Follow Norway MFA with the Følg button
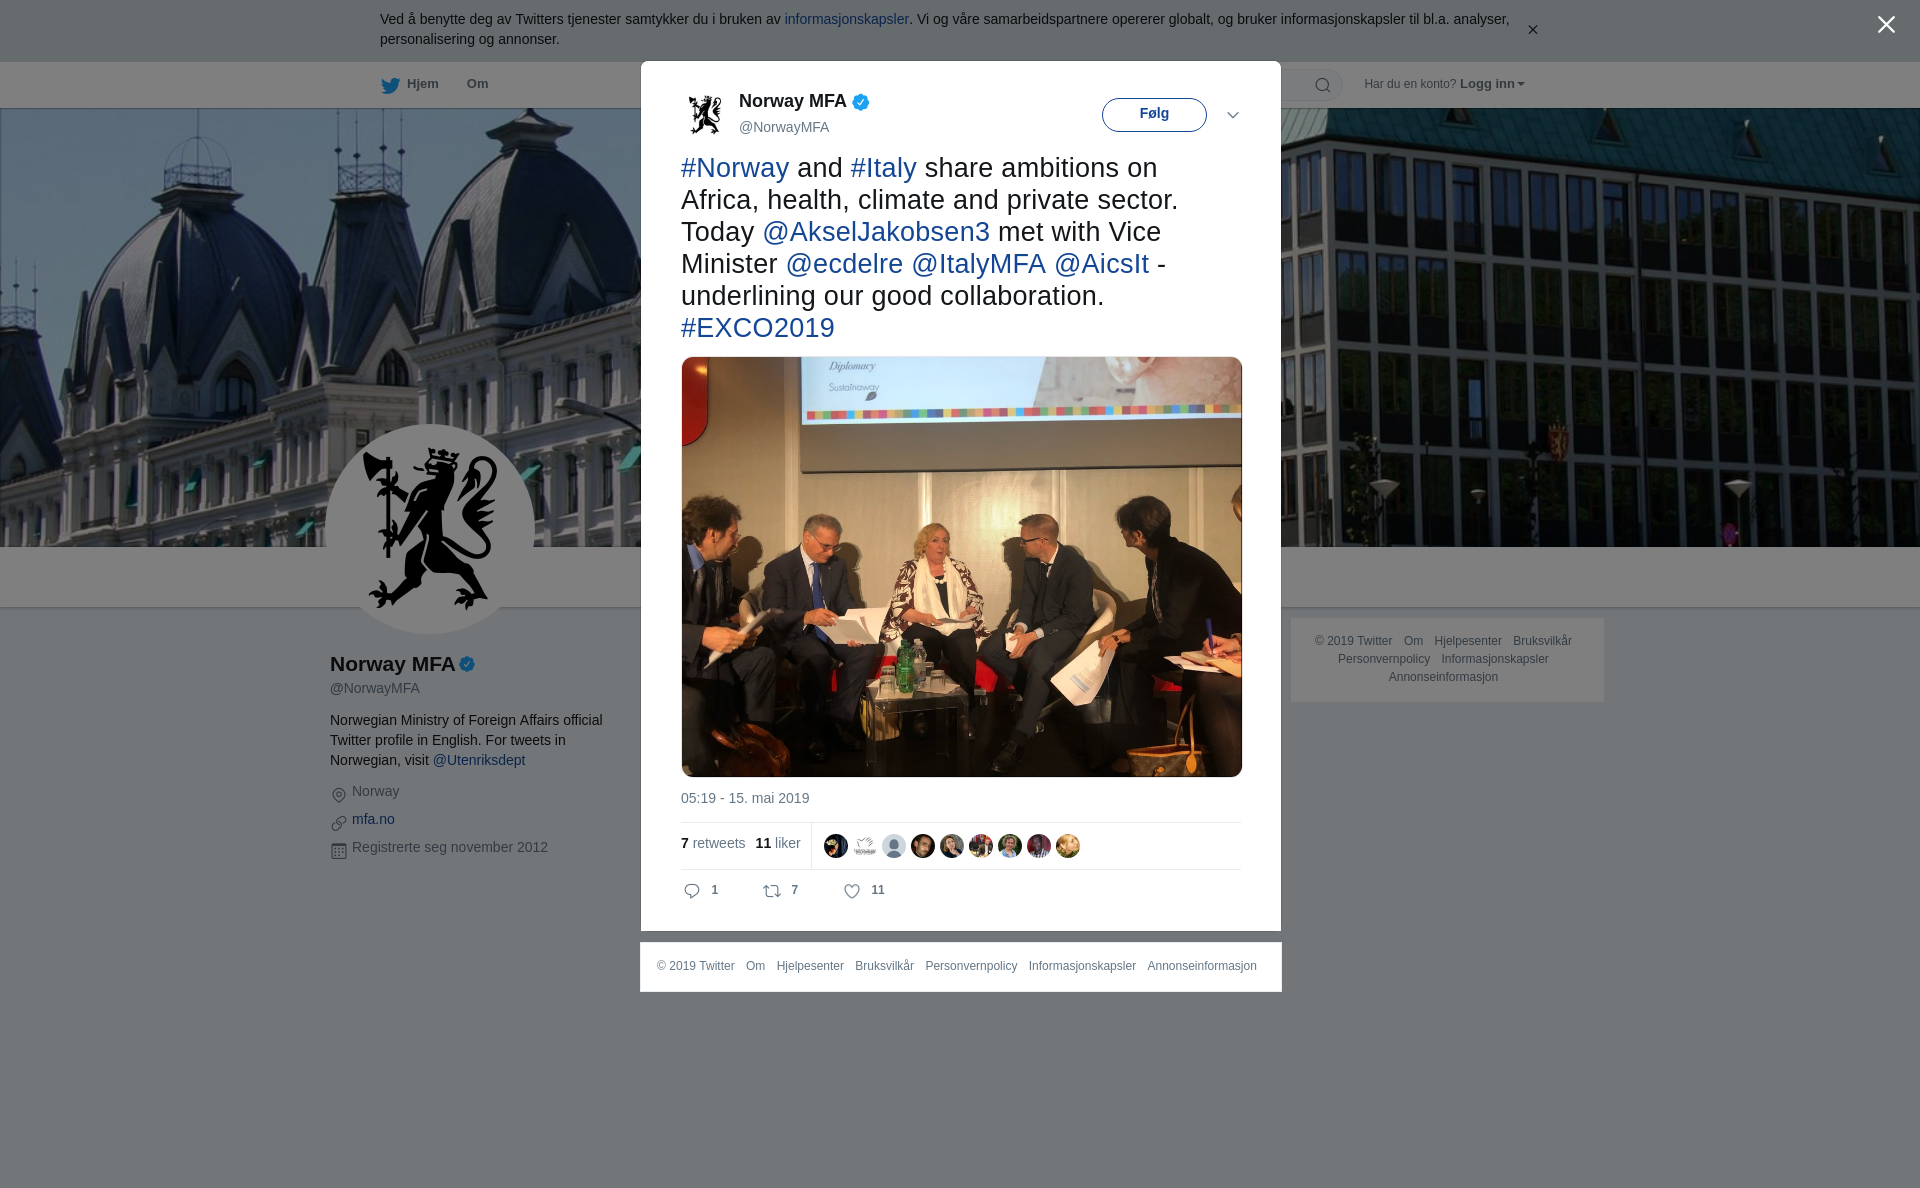 1154,114
